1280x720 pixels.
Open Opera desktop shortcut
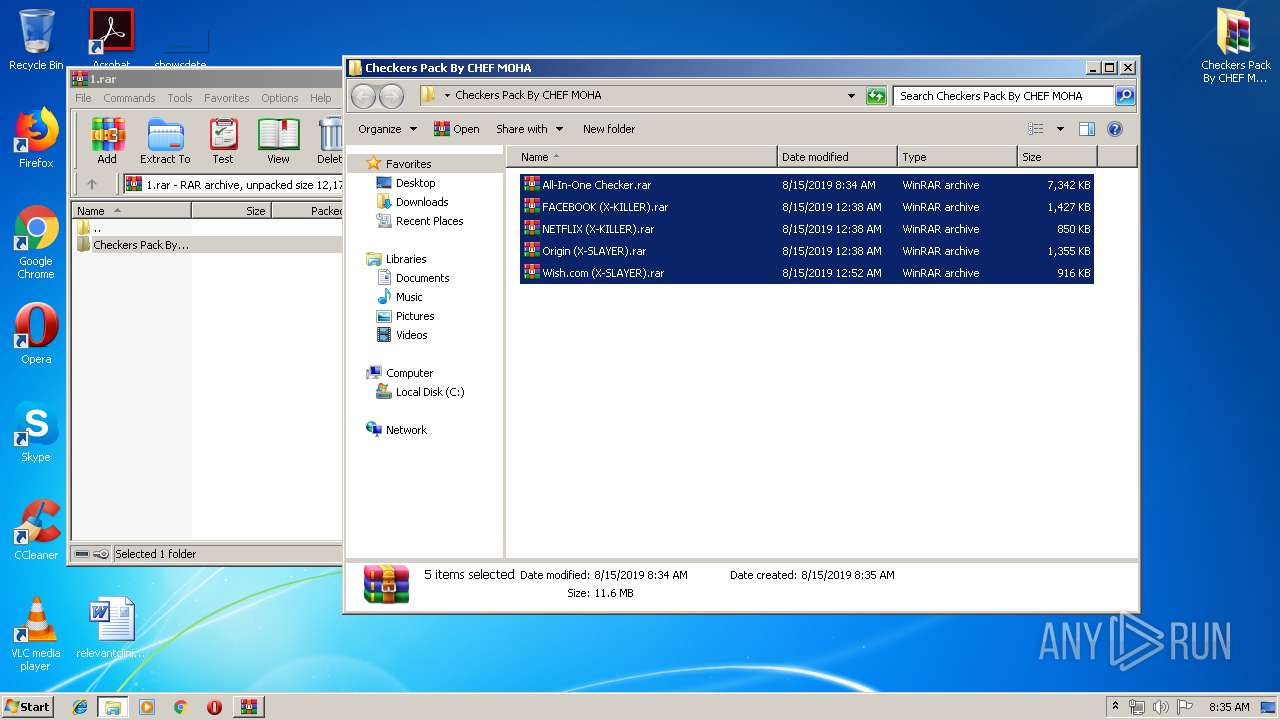click(36, 334)
